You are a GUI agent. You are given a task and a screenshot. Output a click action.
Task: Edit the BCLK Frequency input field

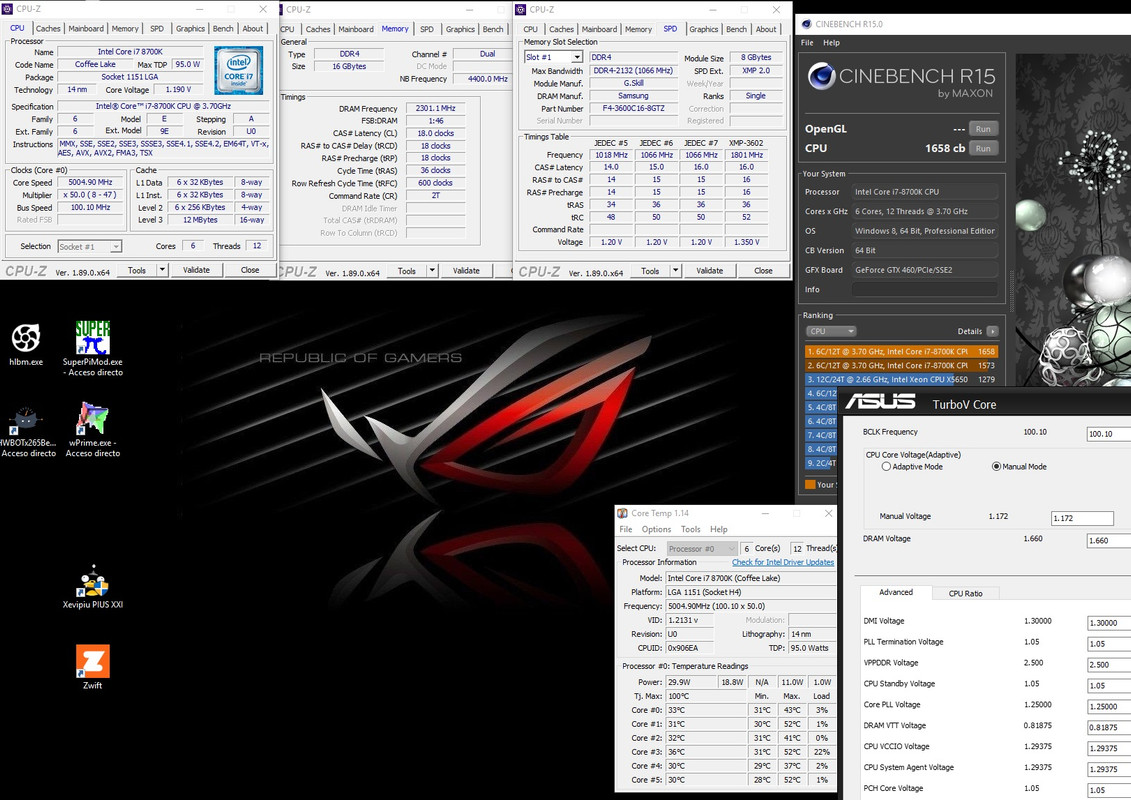pos(1109,434)
